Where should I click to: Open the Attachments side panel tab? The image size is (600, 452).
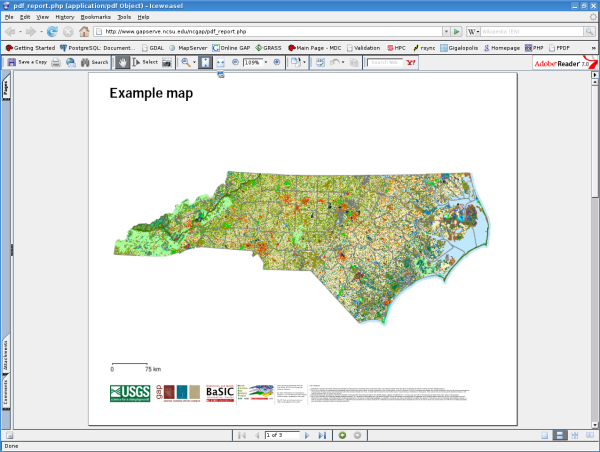(x=6, y=355)
